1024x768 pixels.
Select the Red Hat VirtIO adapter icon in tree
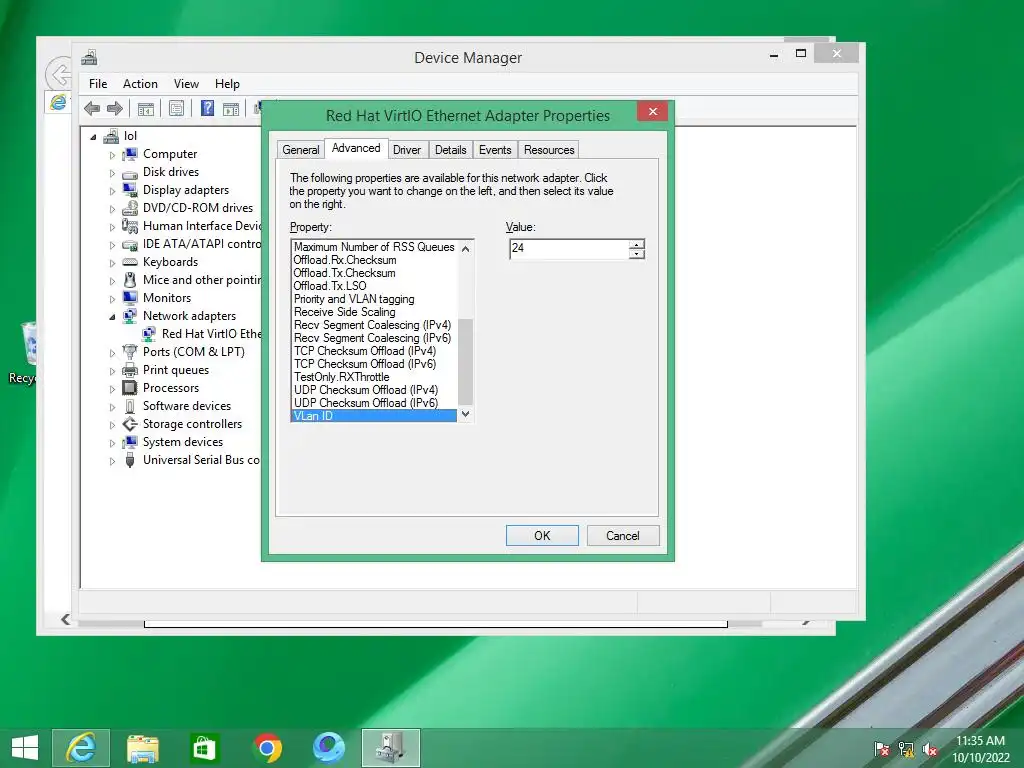149,334
